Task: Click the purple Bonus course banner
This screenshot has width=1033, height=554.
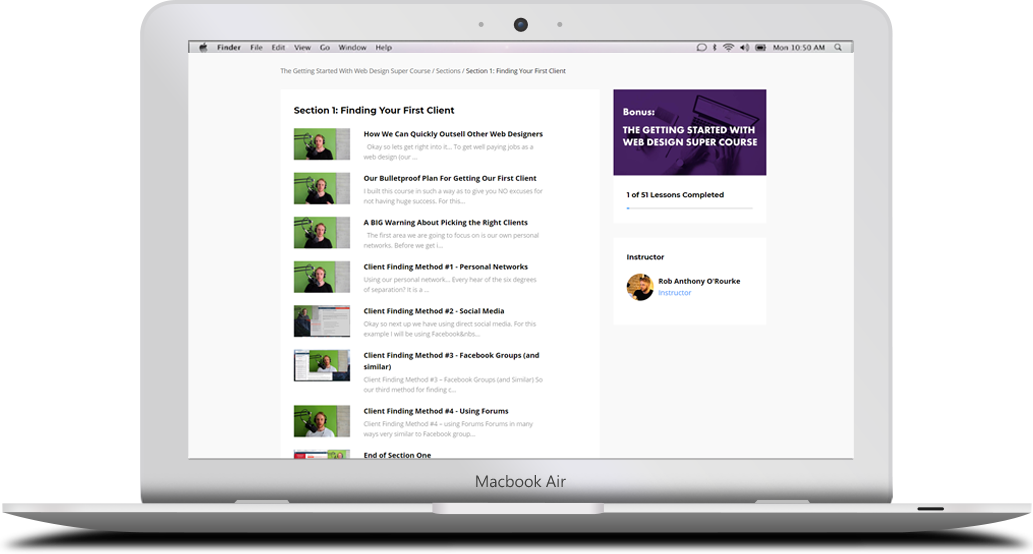Action: pyautogui.click(x=690, y=132)
